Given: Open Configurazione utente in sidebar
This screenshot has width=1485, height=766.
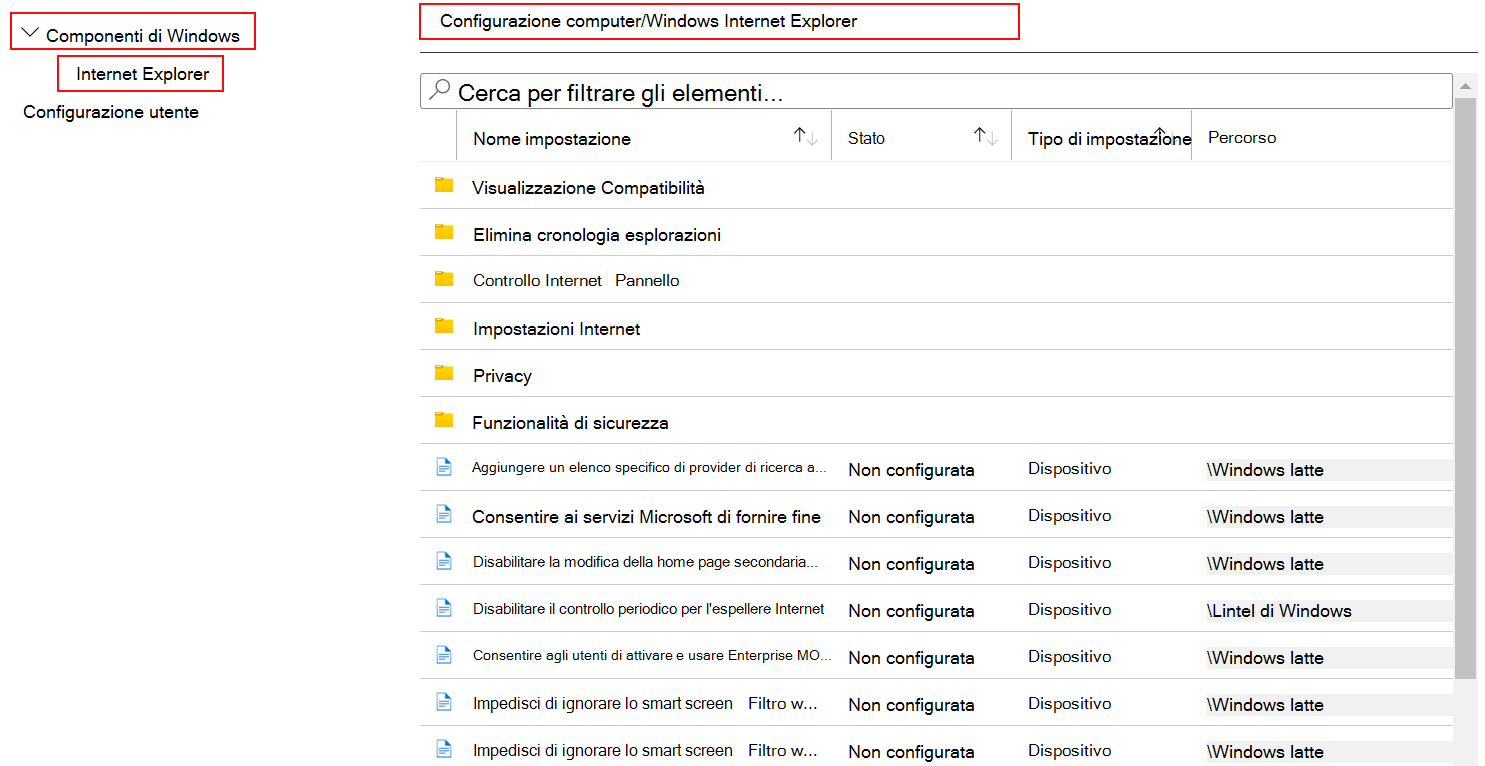Looking at the screenshot, I should [x=111, y=112].
